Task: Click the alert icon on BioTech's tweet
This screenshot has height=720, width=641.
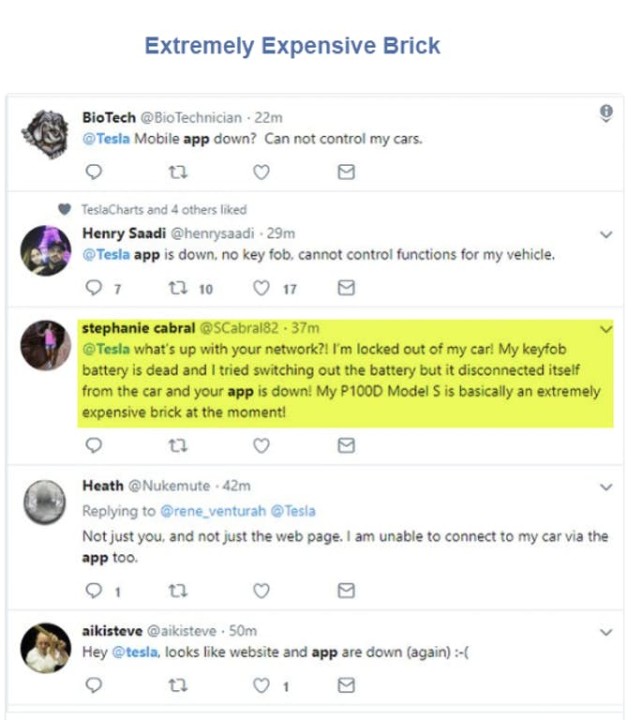Action: [606, 114]
